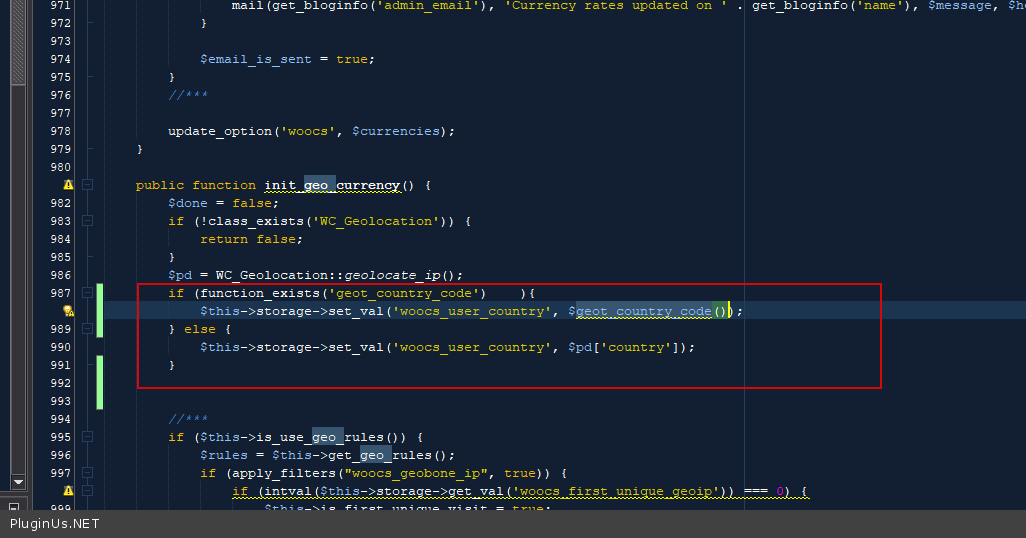Image resolution: width=1026 pixels, height=538 pixels.
Task: Click line number 986 in the gutter
Action: tap(60, 275)
